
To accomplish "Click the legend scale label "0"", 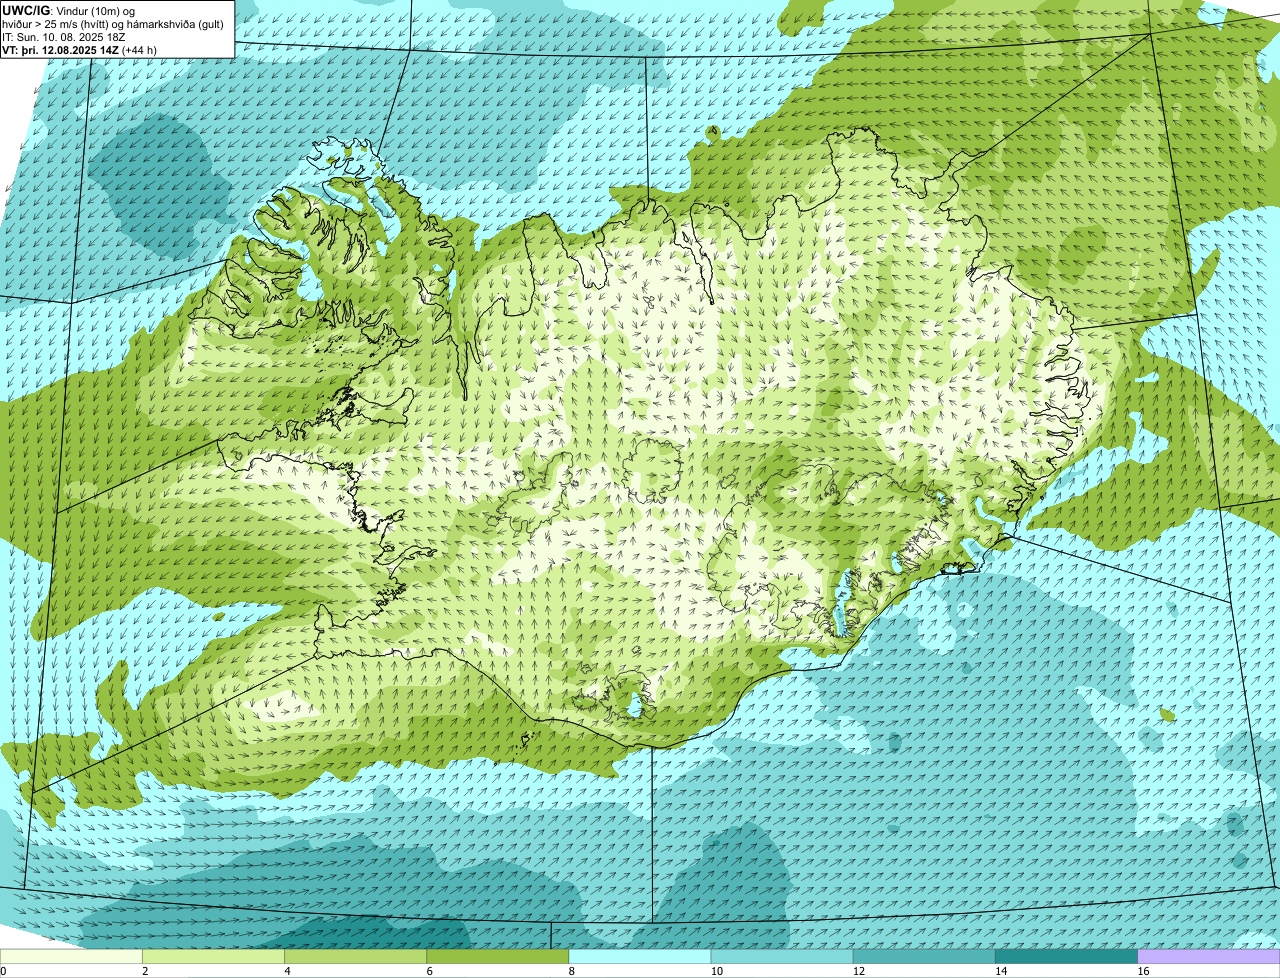I will [x=3, y=971].
